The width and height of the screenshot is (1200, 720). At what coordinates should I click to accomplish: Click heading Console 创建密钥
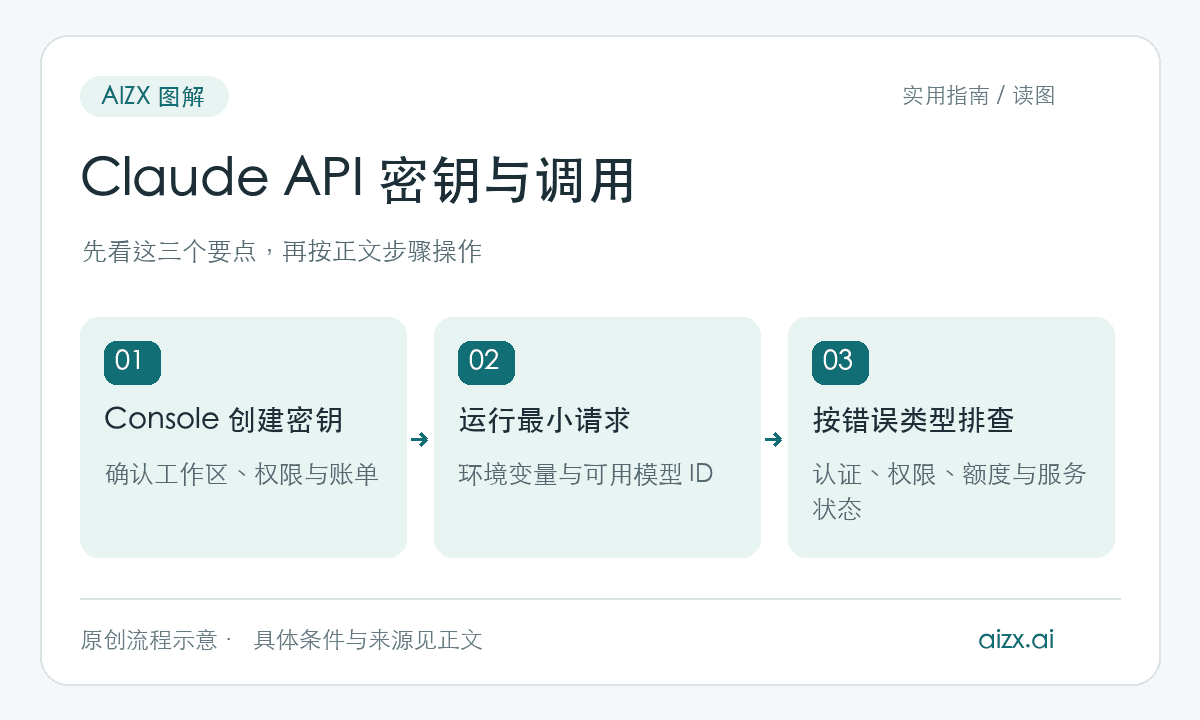pos(223,420)
